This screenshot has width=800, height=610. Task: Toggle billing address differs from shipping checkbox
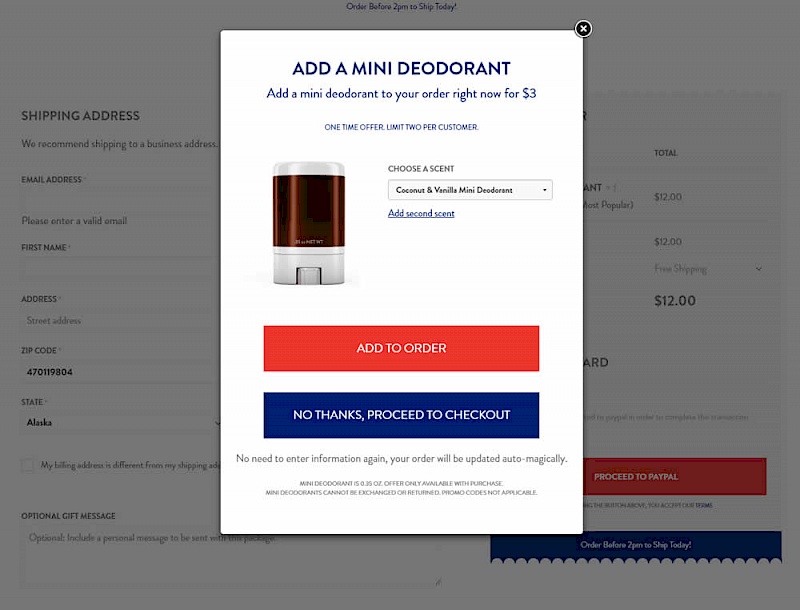[x=28, y=465]
